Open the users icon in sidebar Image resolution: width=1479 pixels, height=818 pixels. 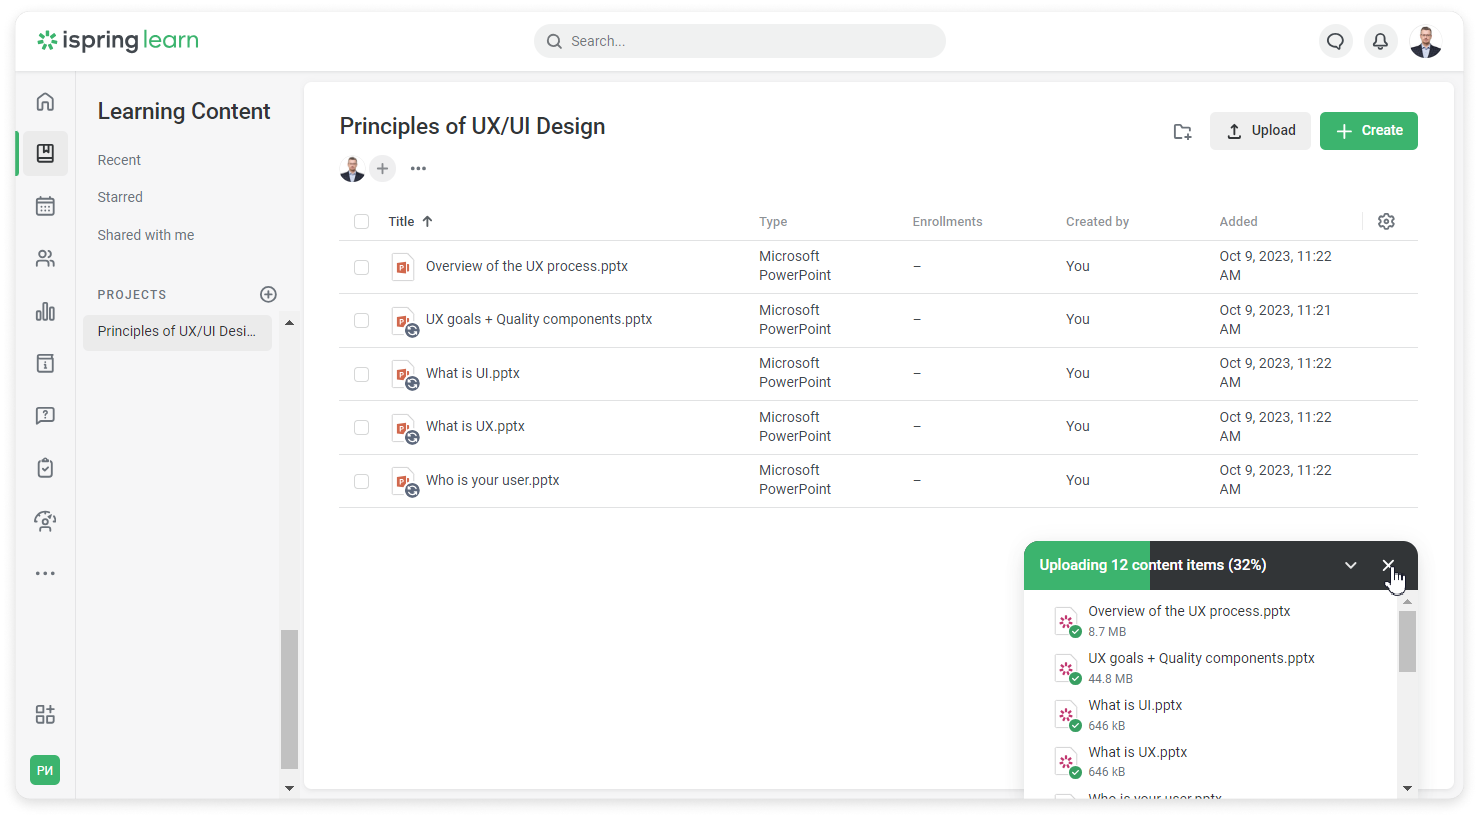[x=45, y=259]
